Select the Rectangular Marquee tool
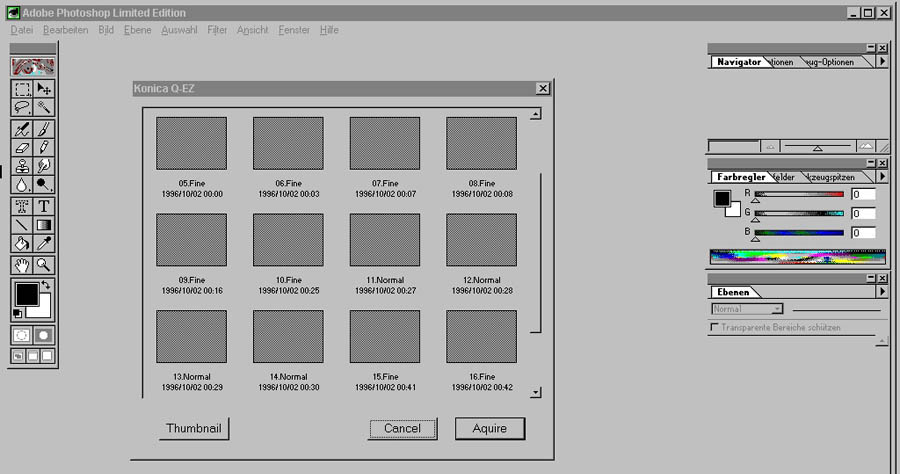Image resolution: width=900 pixels, height=474 pixels. click(x=22, y=88)
